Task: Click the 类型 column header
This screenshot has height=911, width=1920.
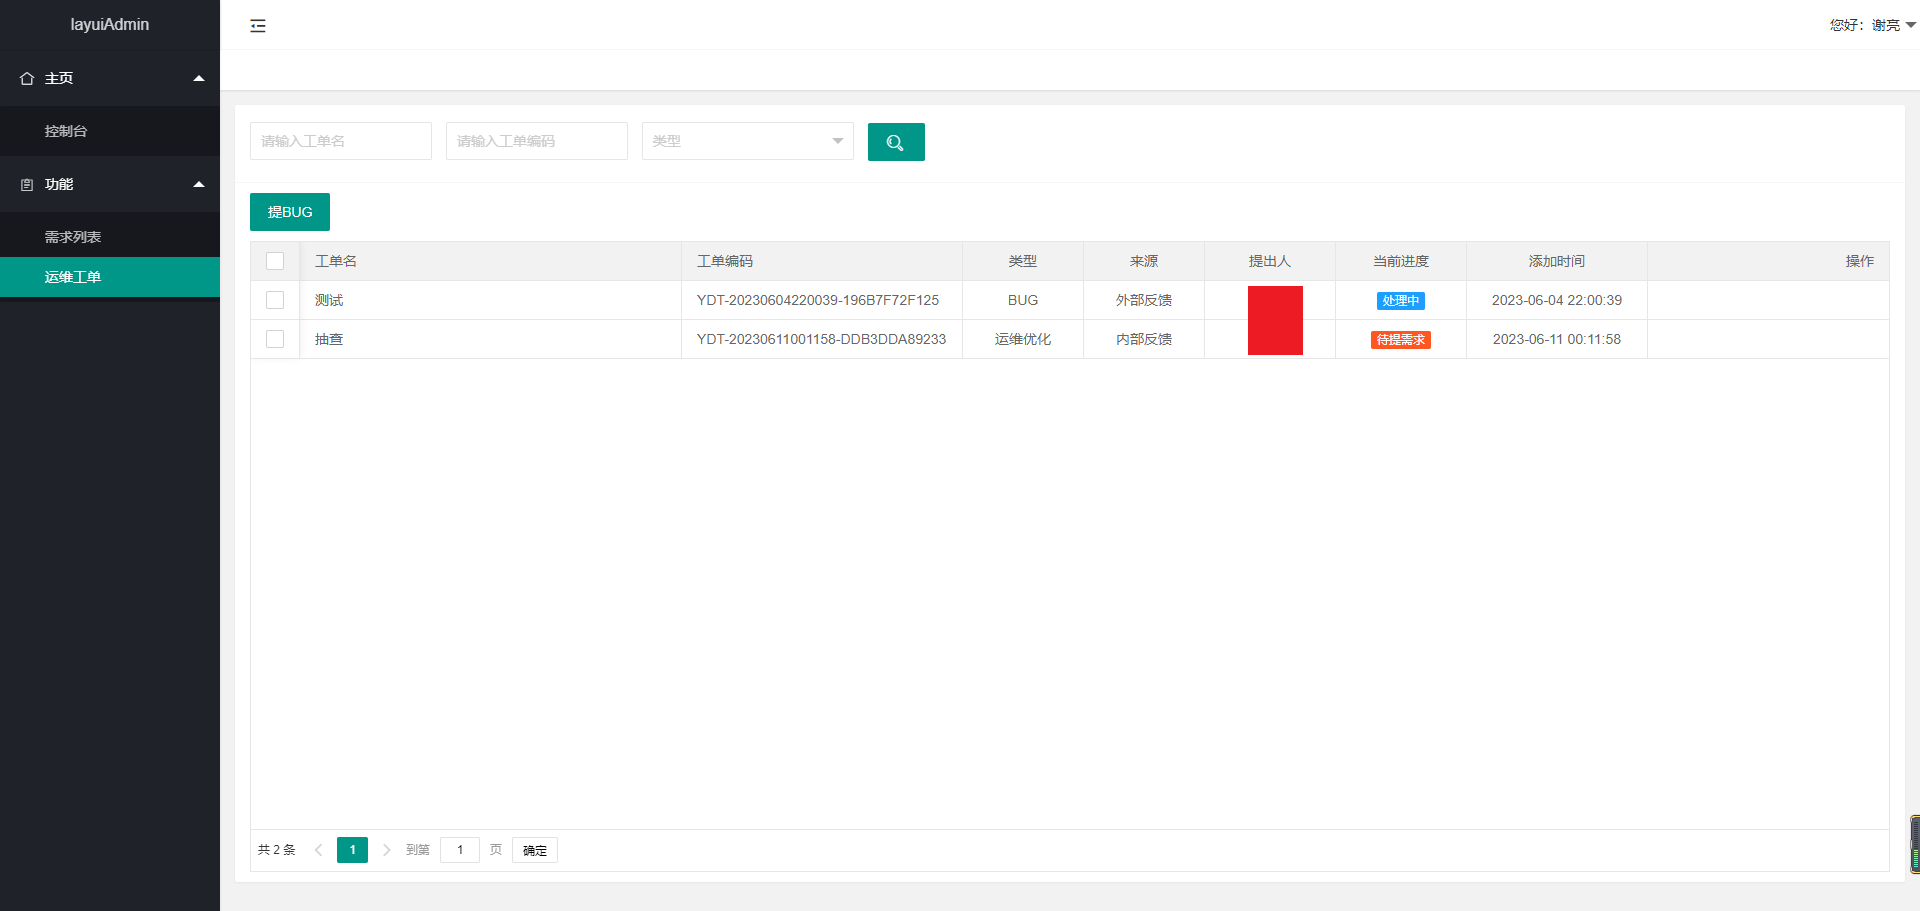Action: click(1023, 261)
